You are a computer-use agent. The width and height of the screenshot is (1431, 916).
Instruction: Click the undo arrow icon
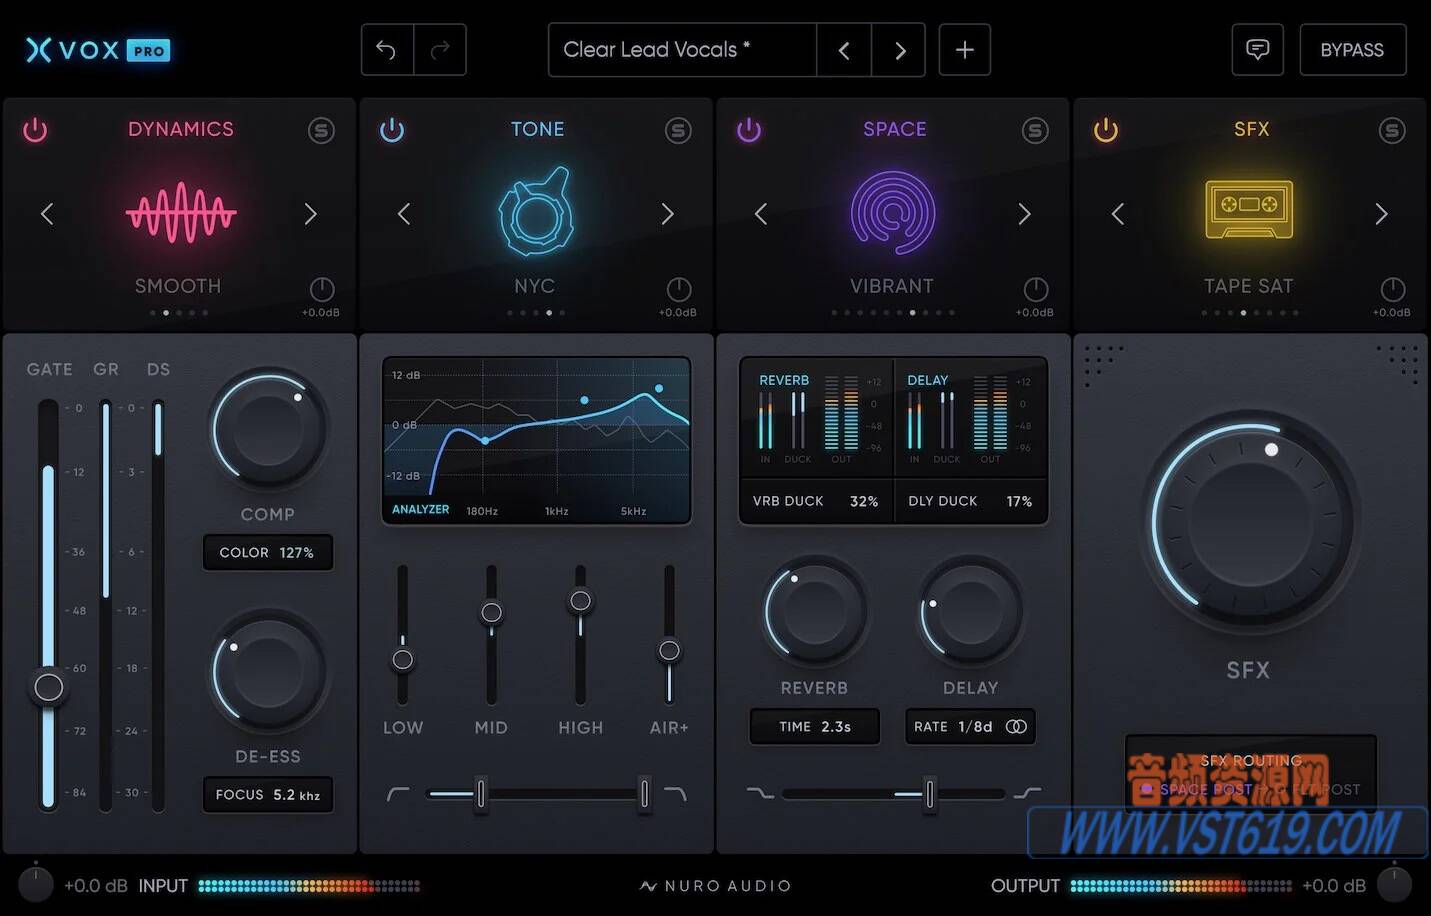(388, 49)
